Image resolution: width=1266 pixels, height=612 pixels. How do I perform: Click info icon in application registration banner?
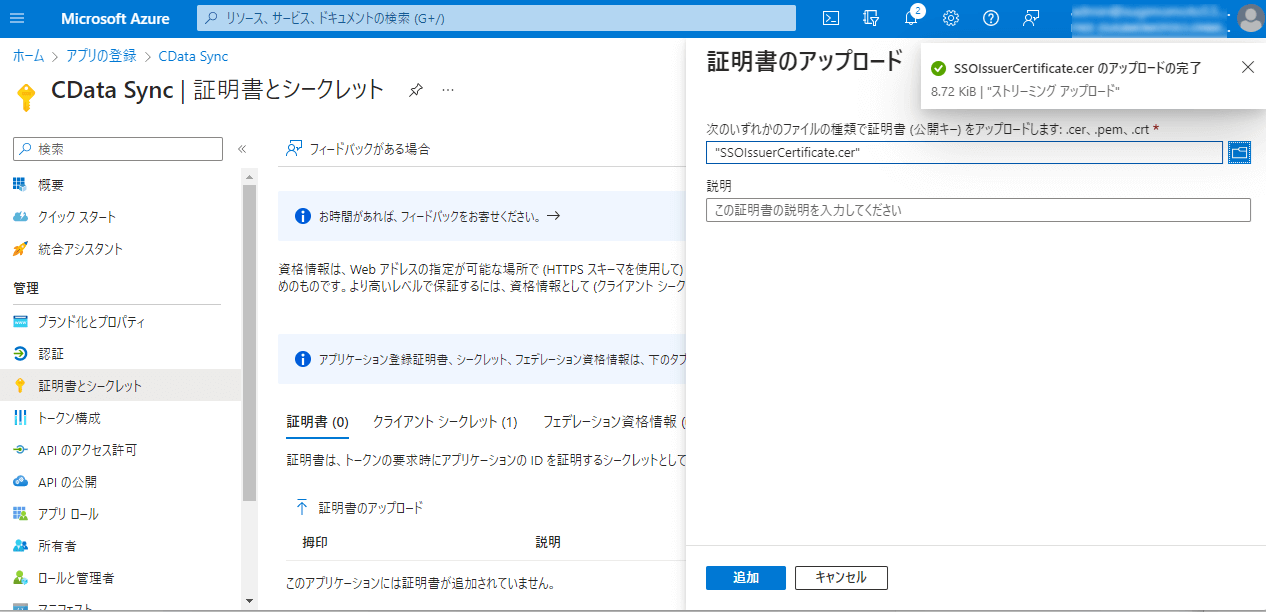[x=303, y=359]
